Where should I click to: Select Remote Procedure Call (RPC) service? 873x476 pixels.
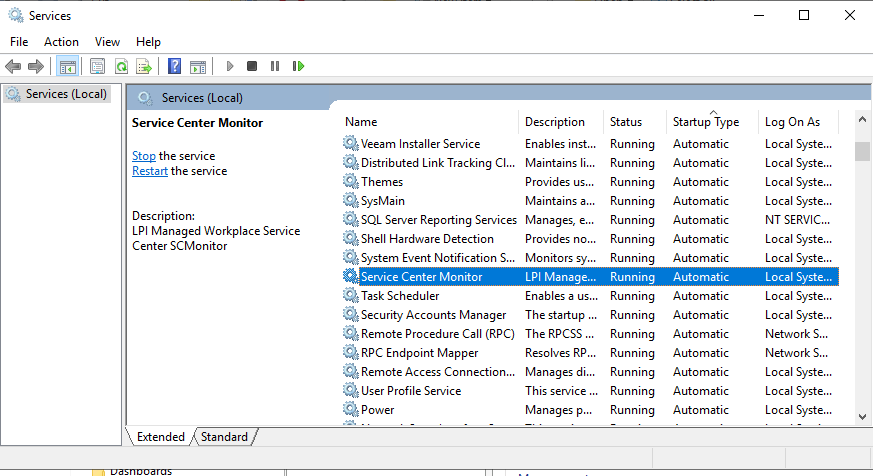[438, 333]
